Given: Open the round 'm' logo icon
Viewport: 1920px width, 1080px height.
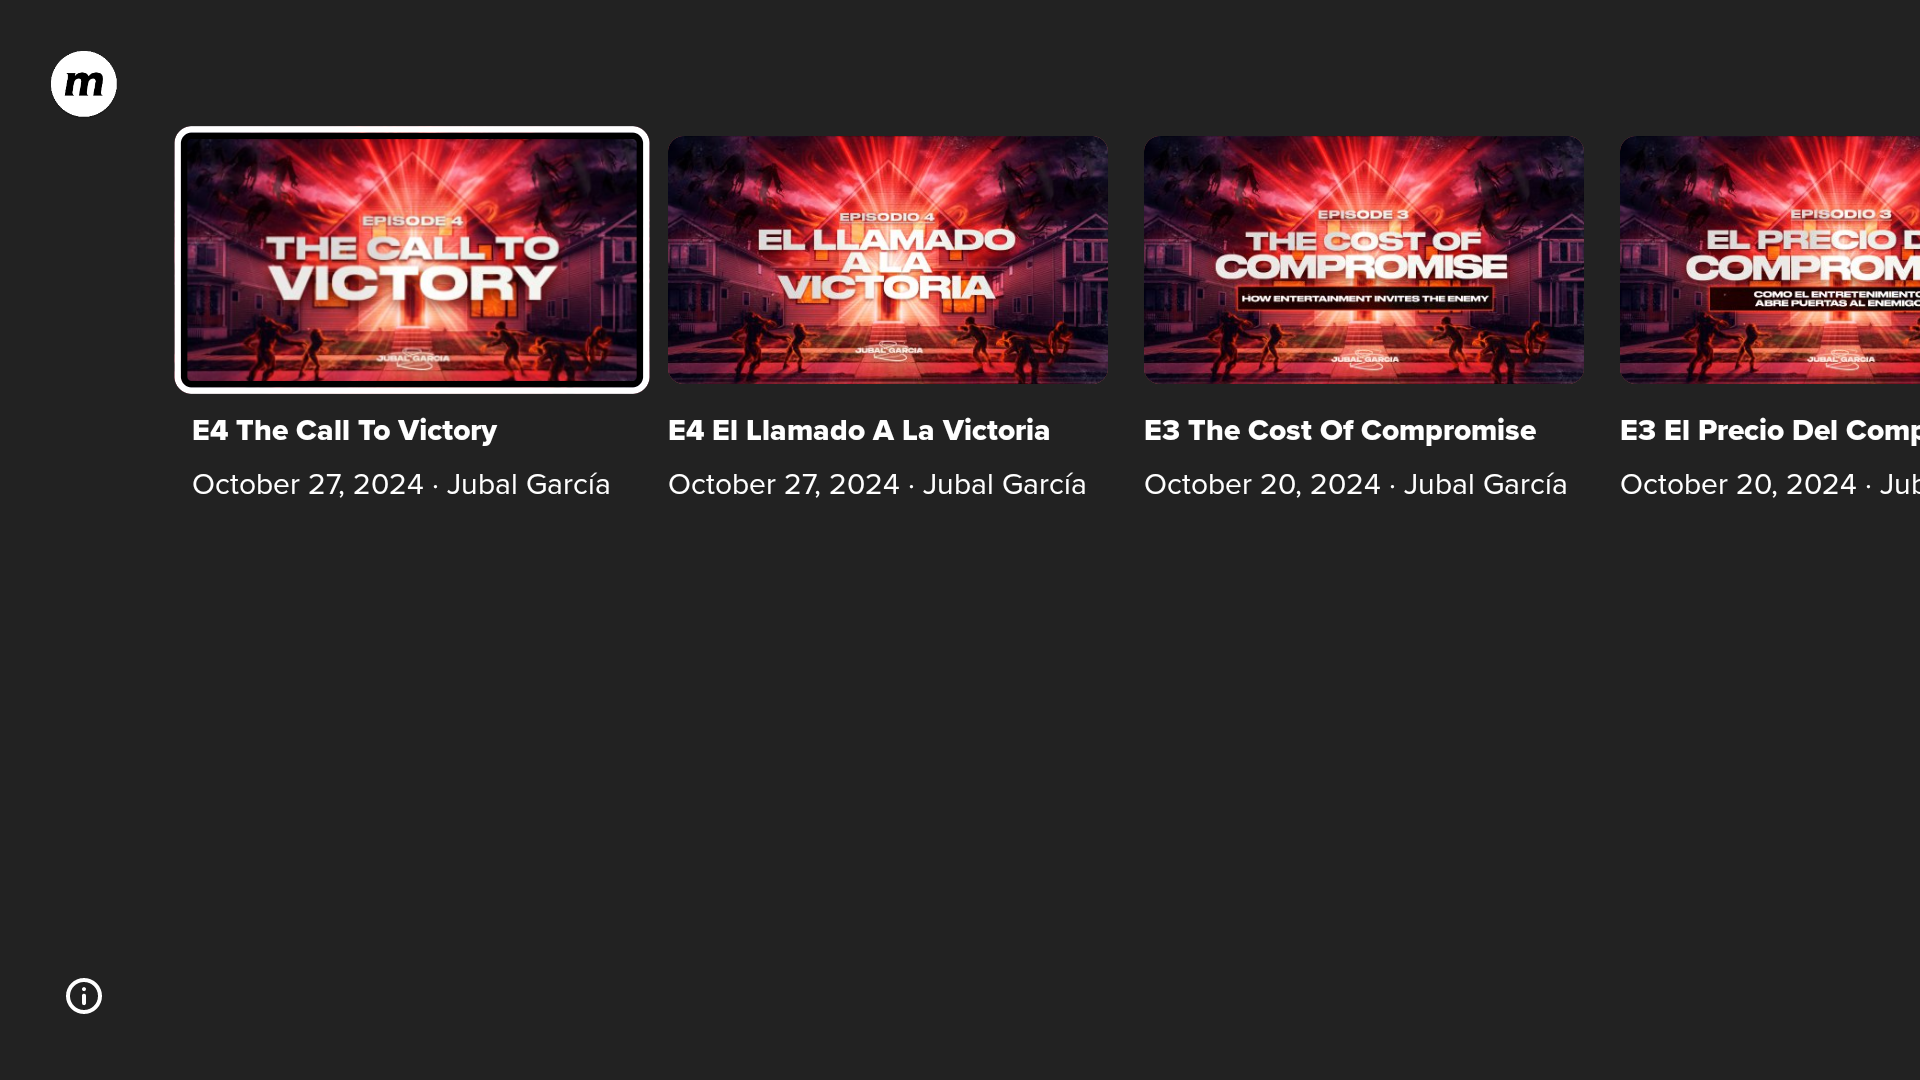Looking at the screenshot, I should pyautogui.click(x=84, y=84).
